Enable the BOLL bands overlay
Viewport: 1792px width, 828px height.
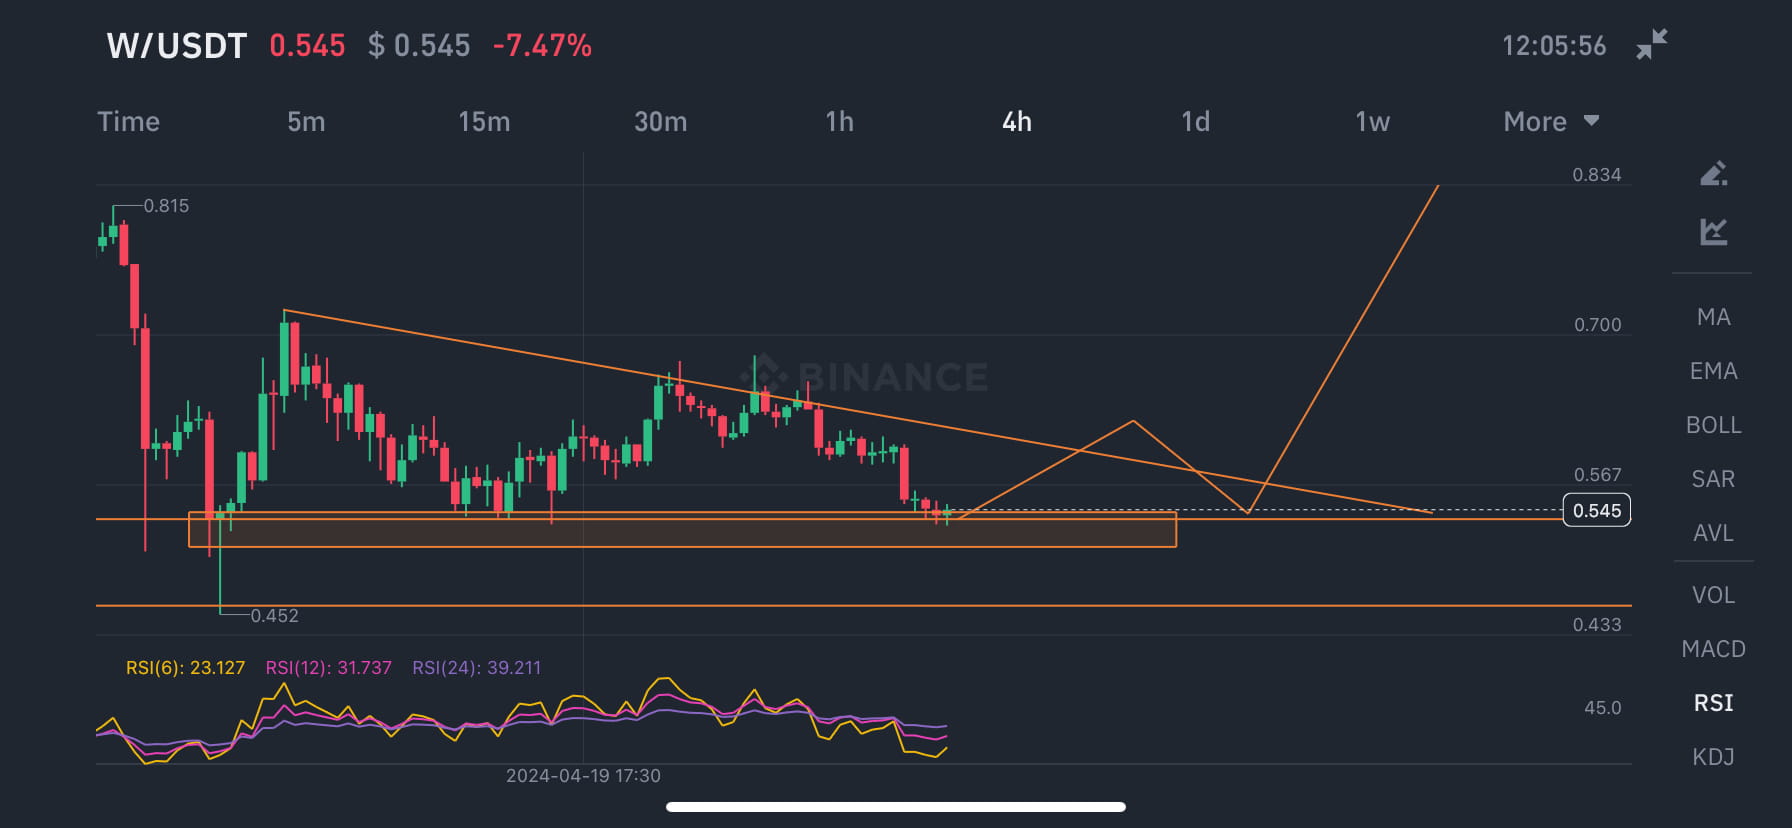(x=1714, y=425)
